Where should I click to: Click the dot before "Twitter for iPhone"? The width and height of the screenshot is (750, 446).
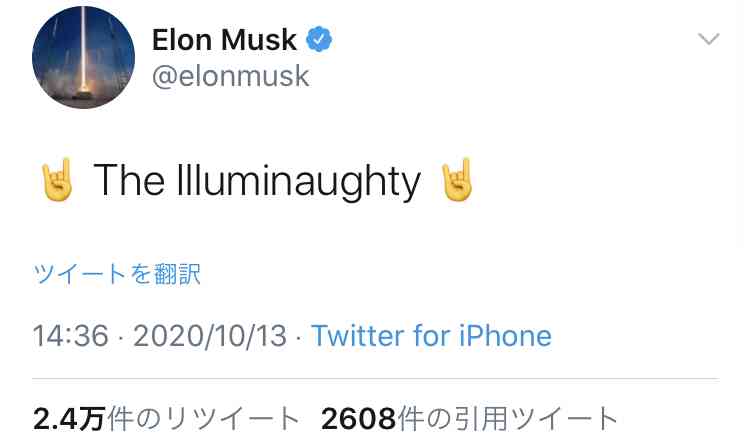pyautogui.click(x=299, y=336)
